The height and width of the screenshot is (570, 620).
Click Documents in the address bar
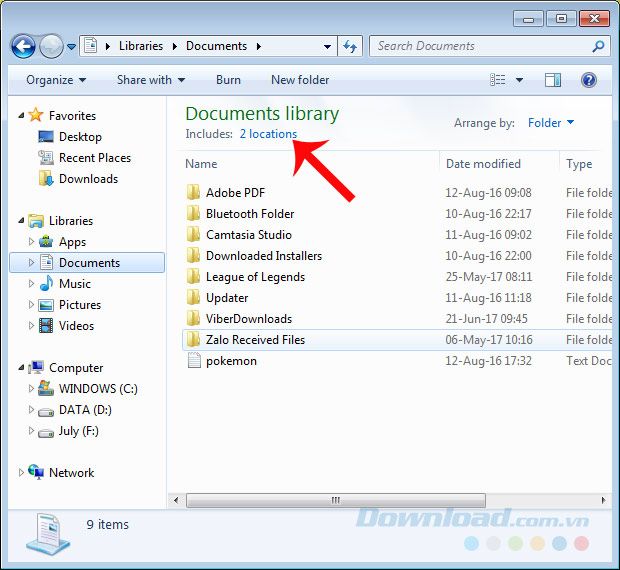coord(216,46)
